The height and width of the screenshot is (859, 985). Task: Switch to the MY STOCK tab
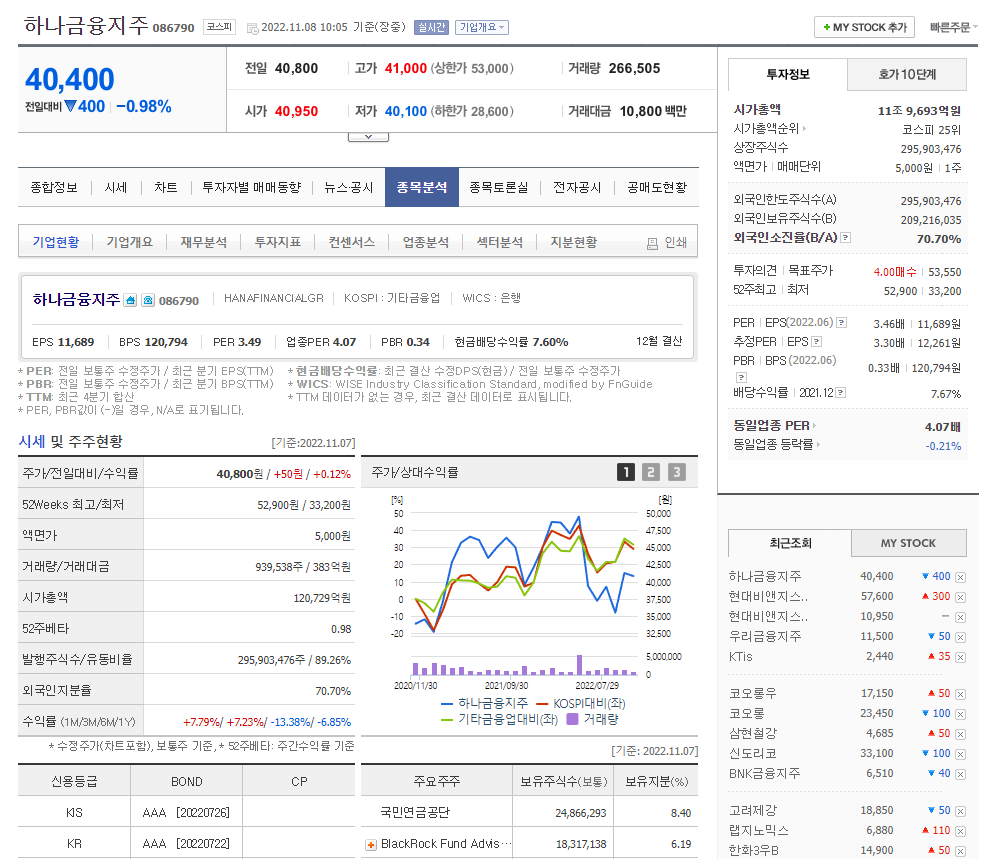coord(908,543)
